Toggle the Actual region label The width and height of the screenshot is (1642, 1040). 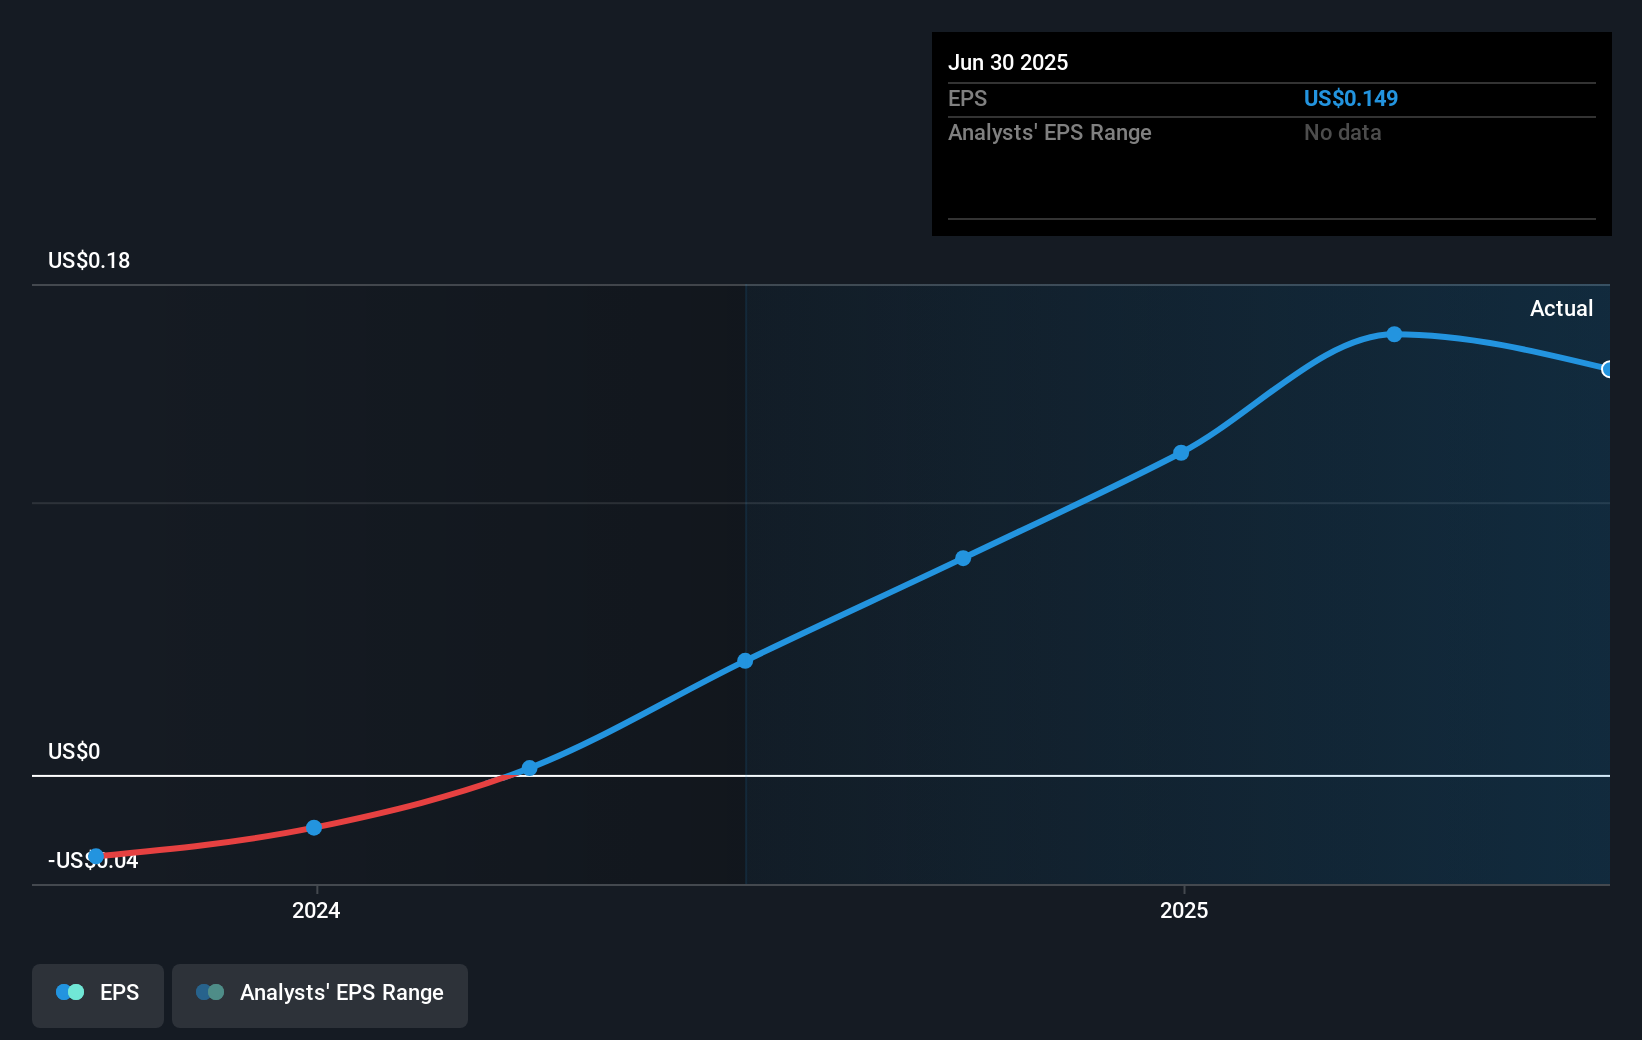pos(1562,308)
